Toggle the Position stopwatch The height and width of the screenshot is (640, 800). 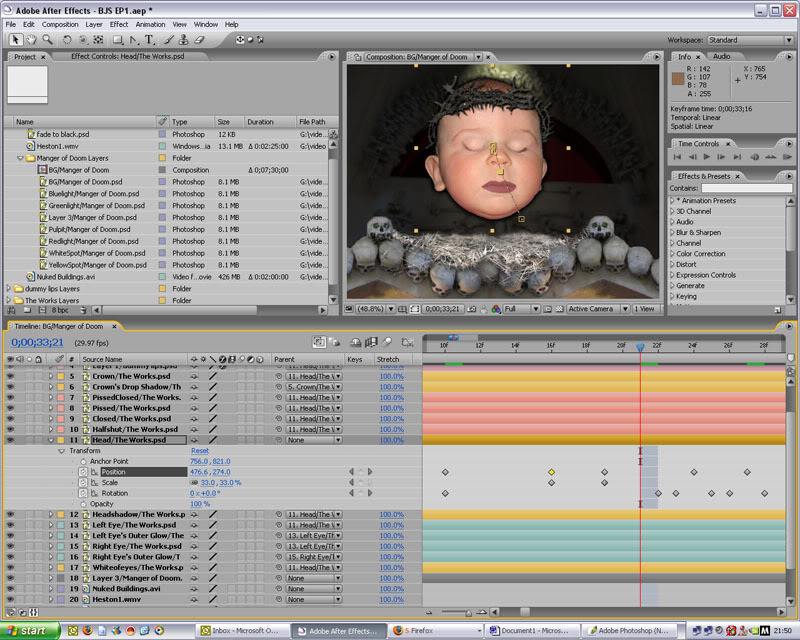(83, 472)
